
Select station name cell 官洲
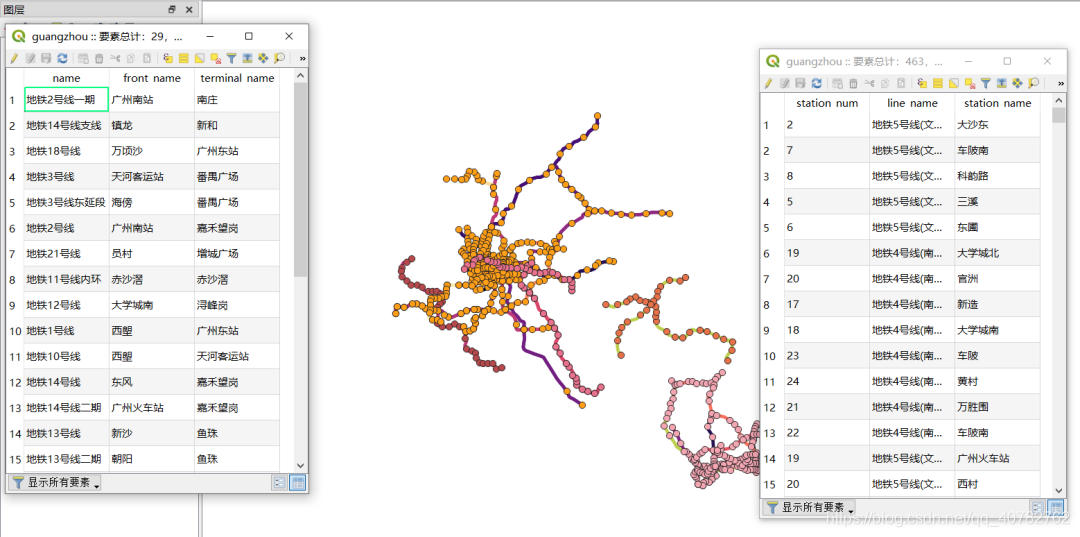click(997, 279)
